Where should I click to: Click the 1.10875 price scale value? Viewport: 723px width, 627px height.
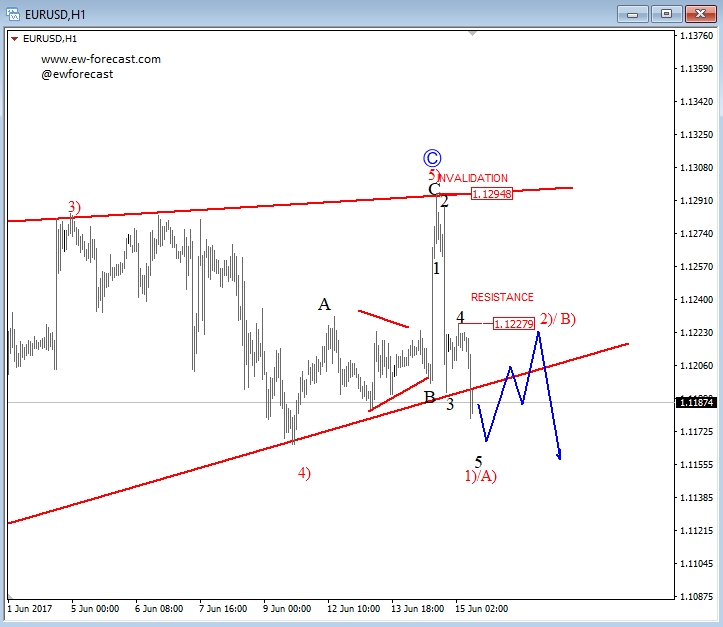point(697,597)
